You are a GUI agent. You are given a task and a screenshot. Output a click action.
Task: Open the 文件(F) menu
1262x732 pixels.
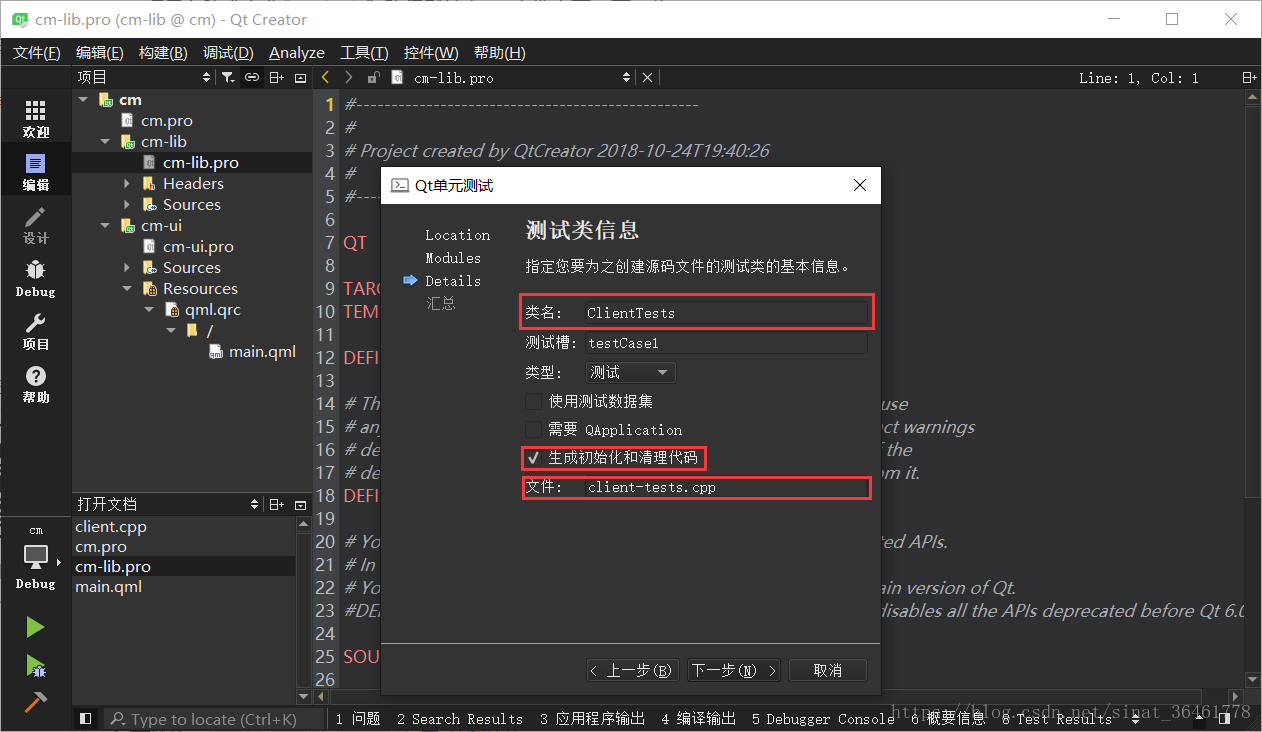point(36,52)
